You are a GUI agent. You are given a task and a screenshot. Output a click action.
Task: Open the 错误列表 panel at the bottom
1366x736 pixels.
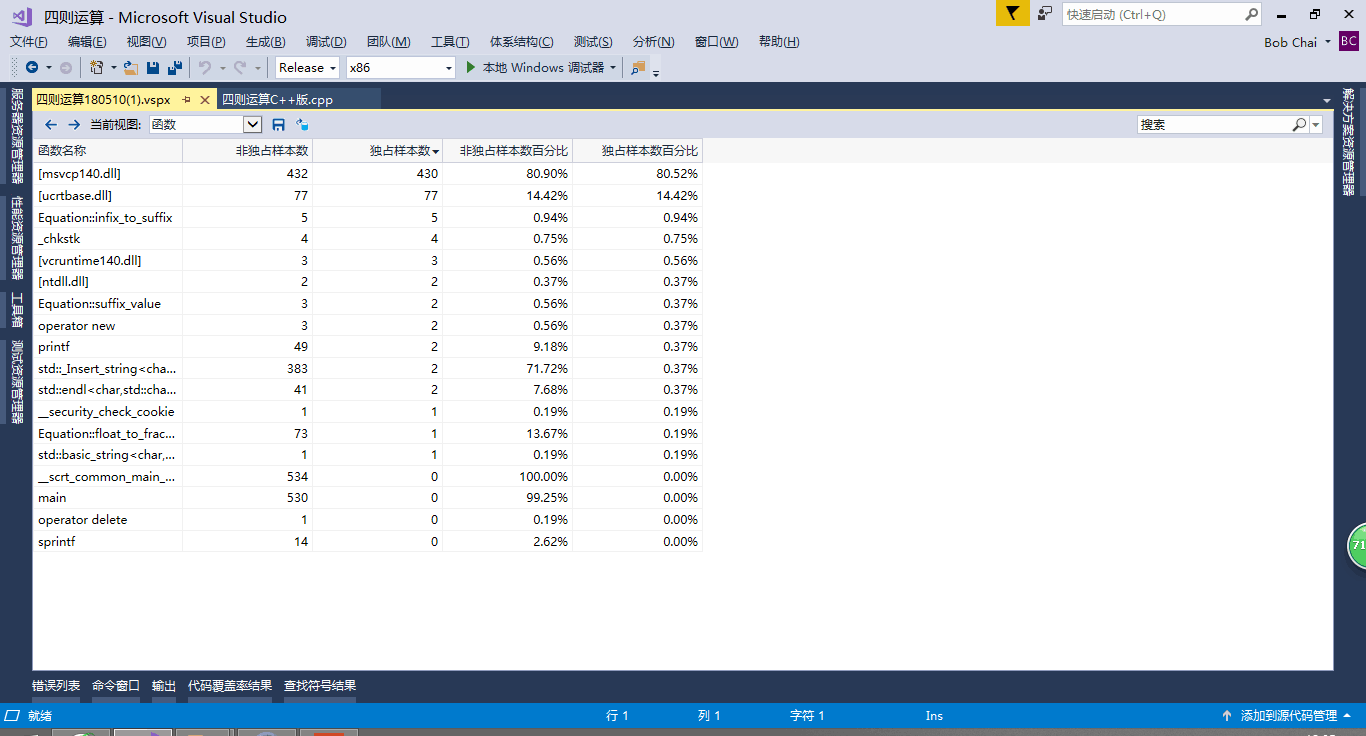pyautogui.click(x=56, y=686)
